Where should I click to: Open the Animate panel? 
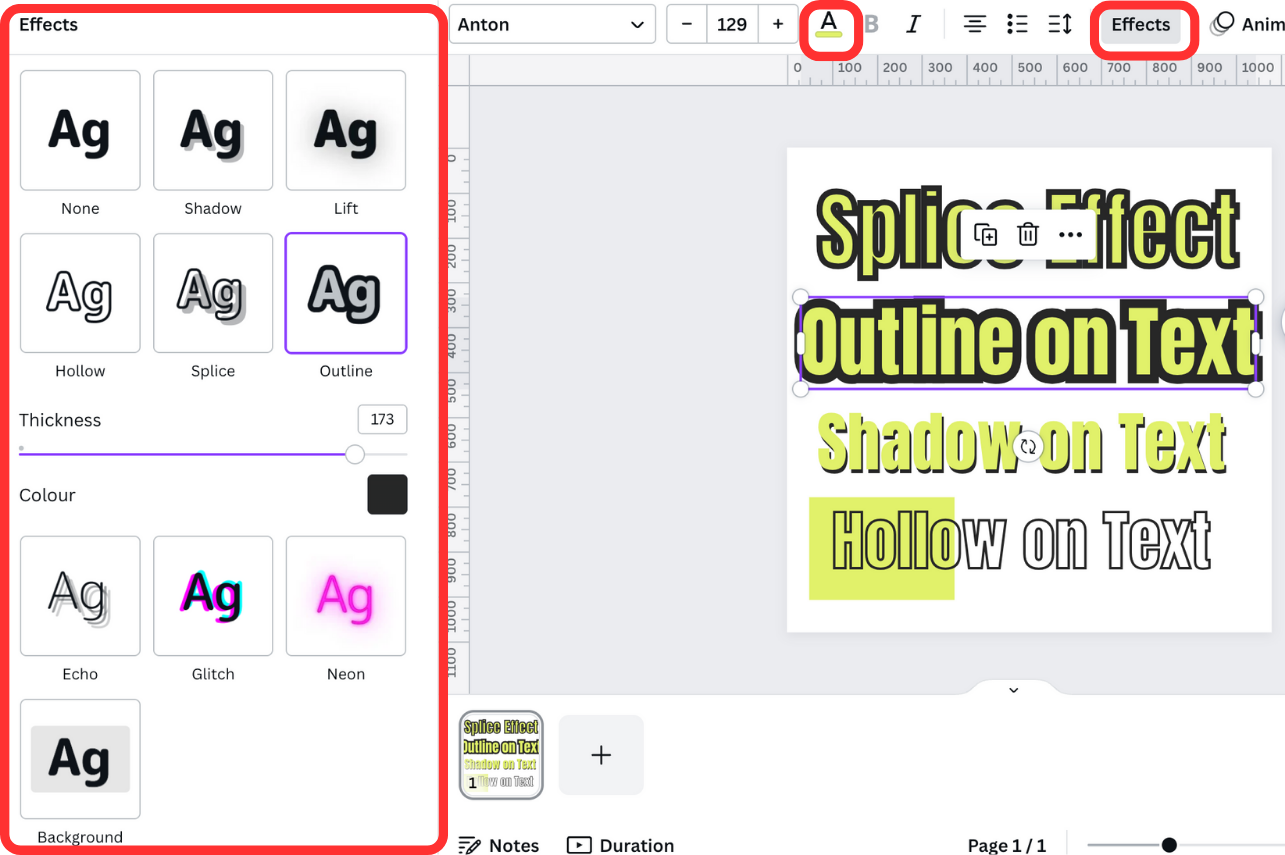point(1246,23)
